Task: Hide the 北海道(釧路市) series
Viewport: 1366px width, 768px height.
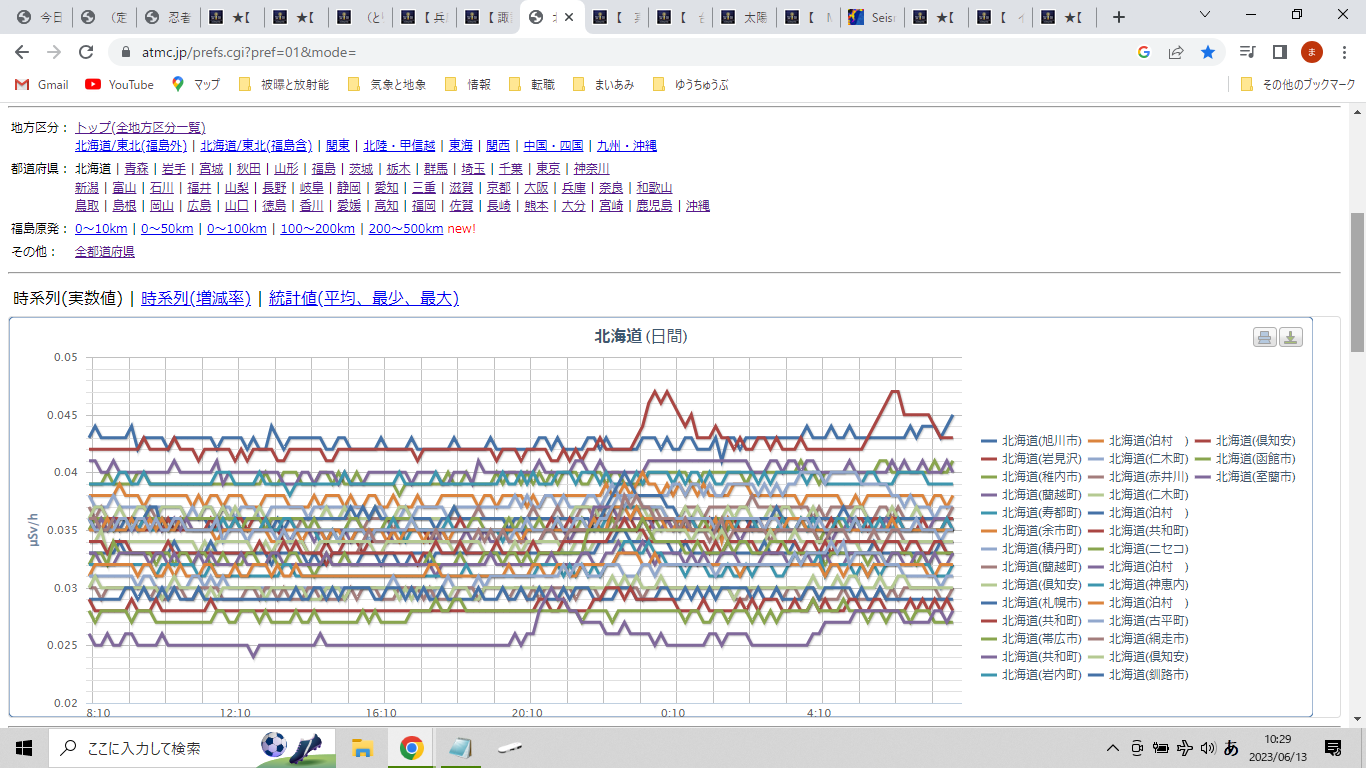Action: point(1138,675)
